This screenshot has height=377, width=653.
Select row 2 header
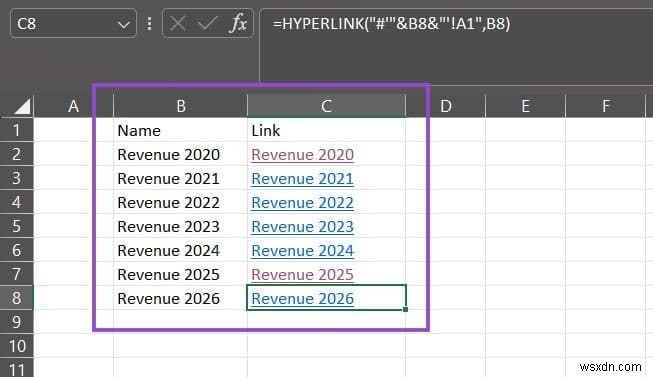(16, 154)
